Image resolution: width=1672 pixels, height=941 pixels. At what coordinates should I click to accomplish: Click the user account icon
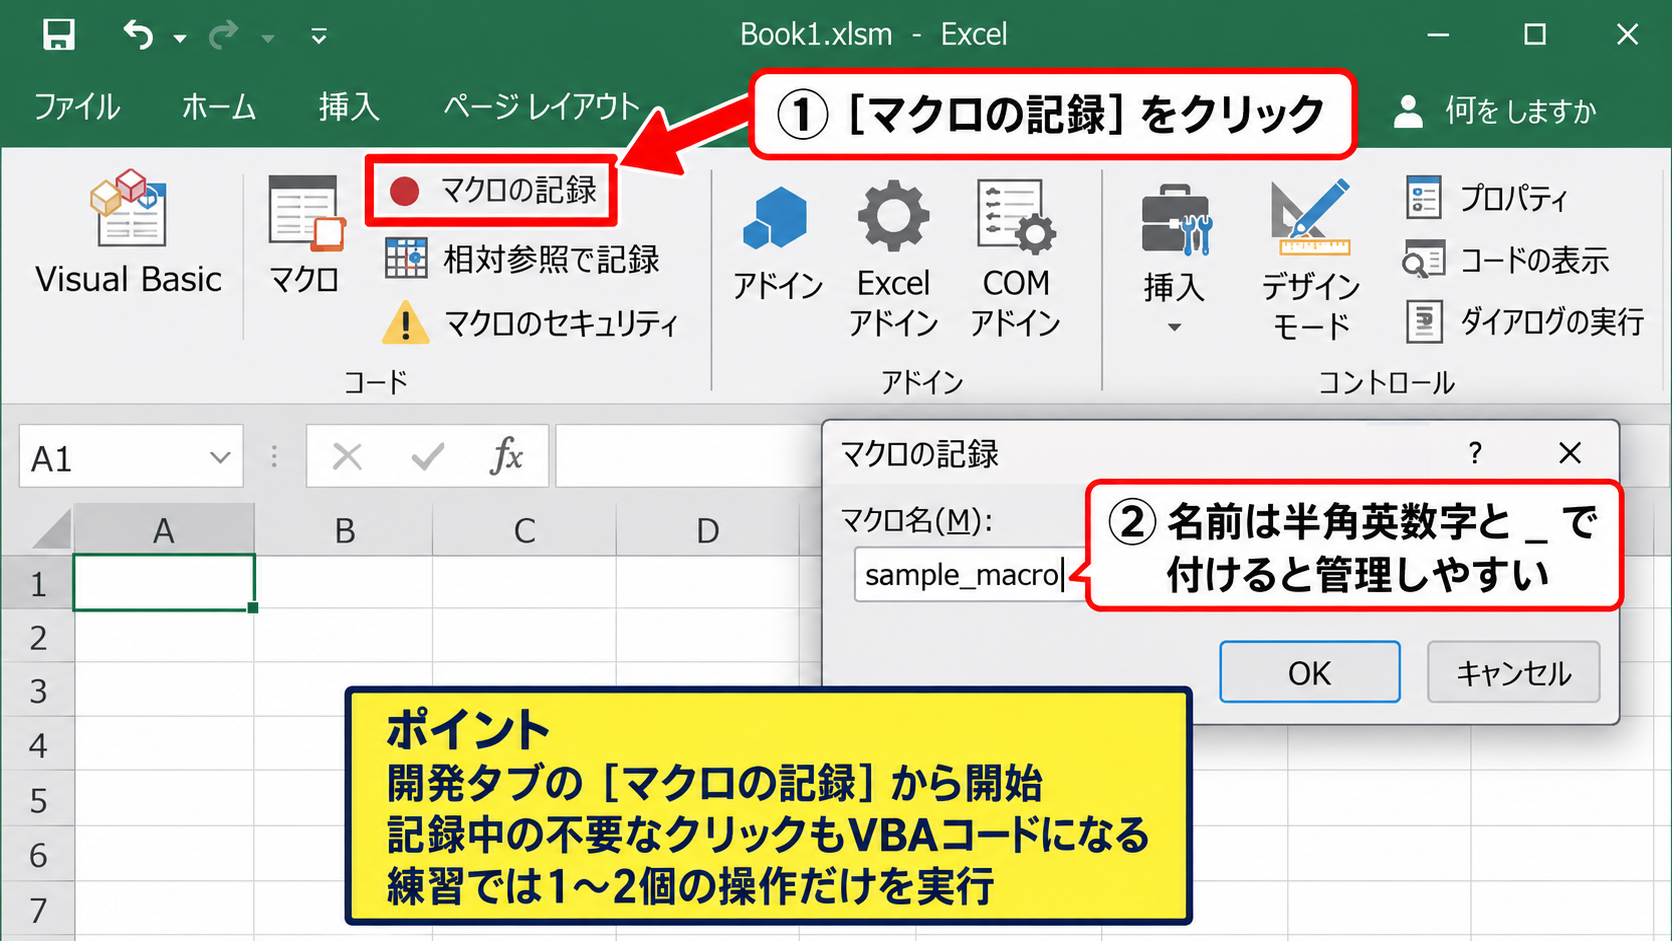1408,111
